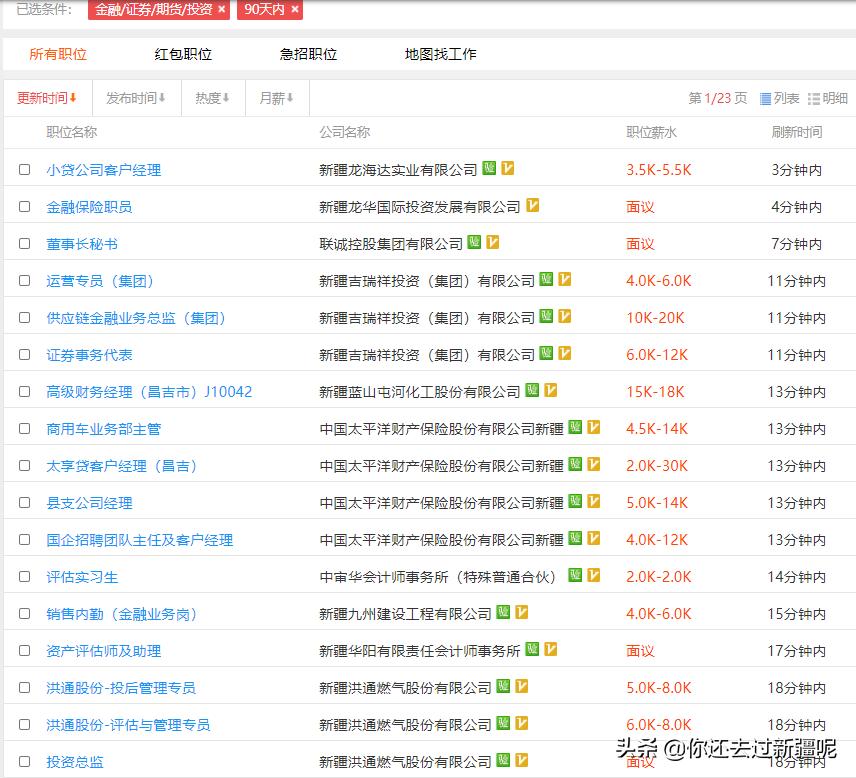Tick the checkbox beside 投资总监

click(25, 761)
